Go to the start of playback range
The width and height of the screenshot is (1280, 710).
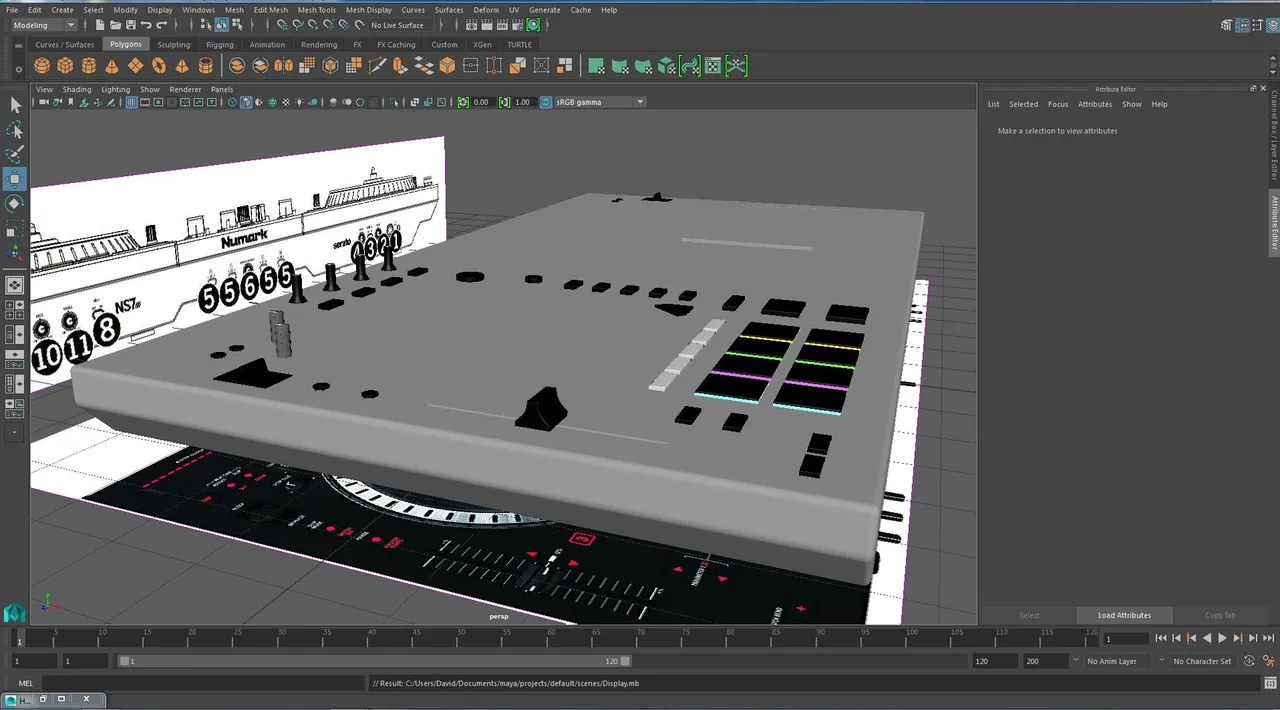[1161, 638]
